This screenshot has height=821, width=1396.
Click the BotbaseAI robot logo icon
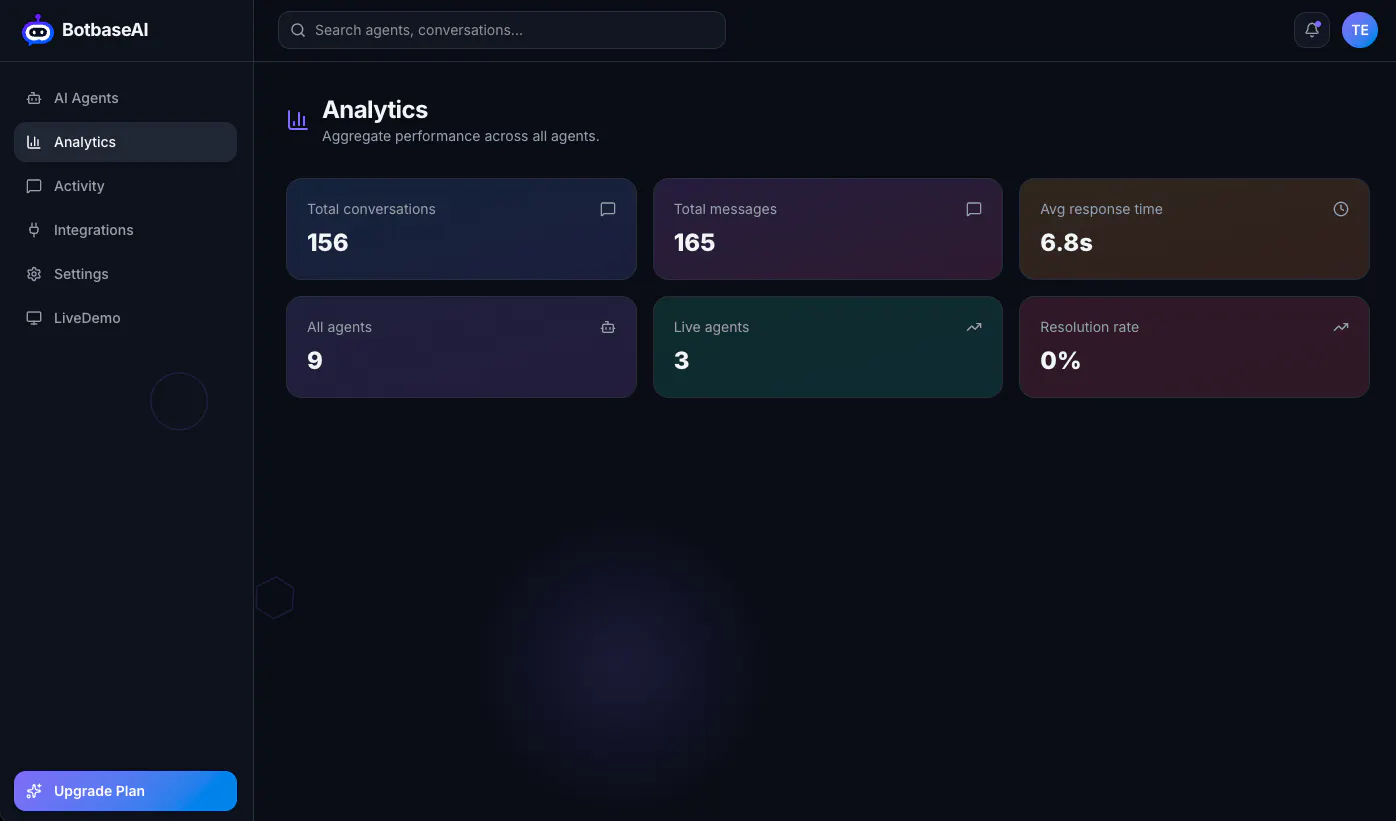tap(38, 30)
